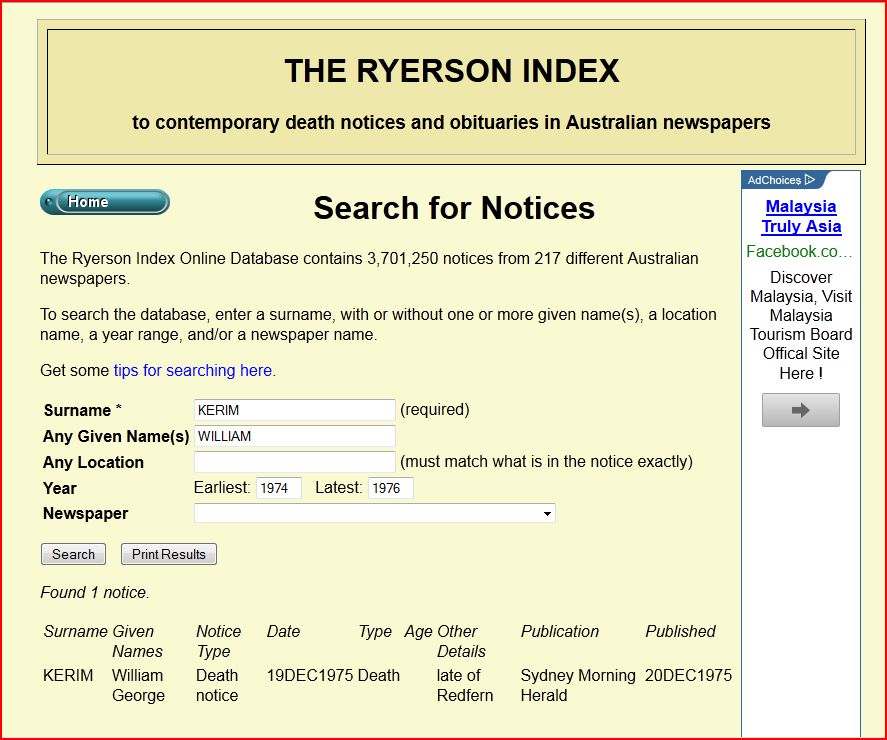Select the Latest year field
The width and height of the screenshot is (887, 740).
point(390,488)
